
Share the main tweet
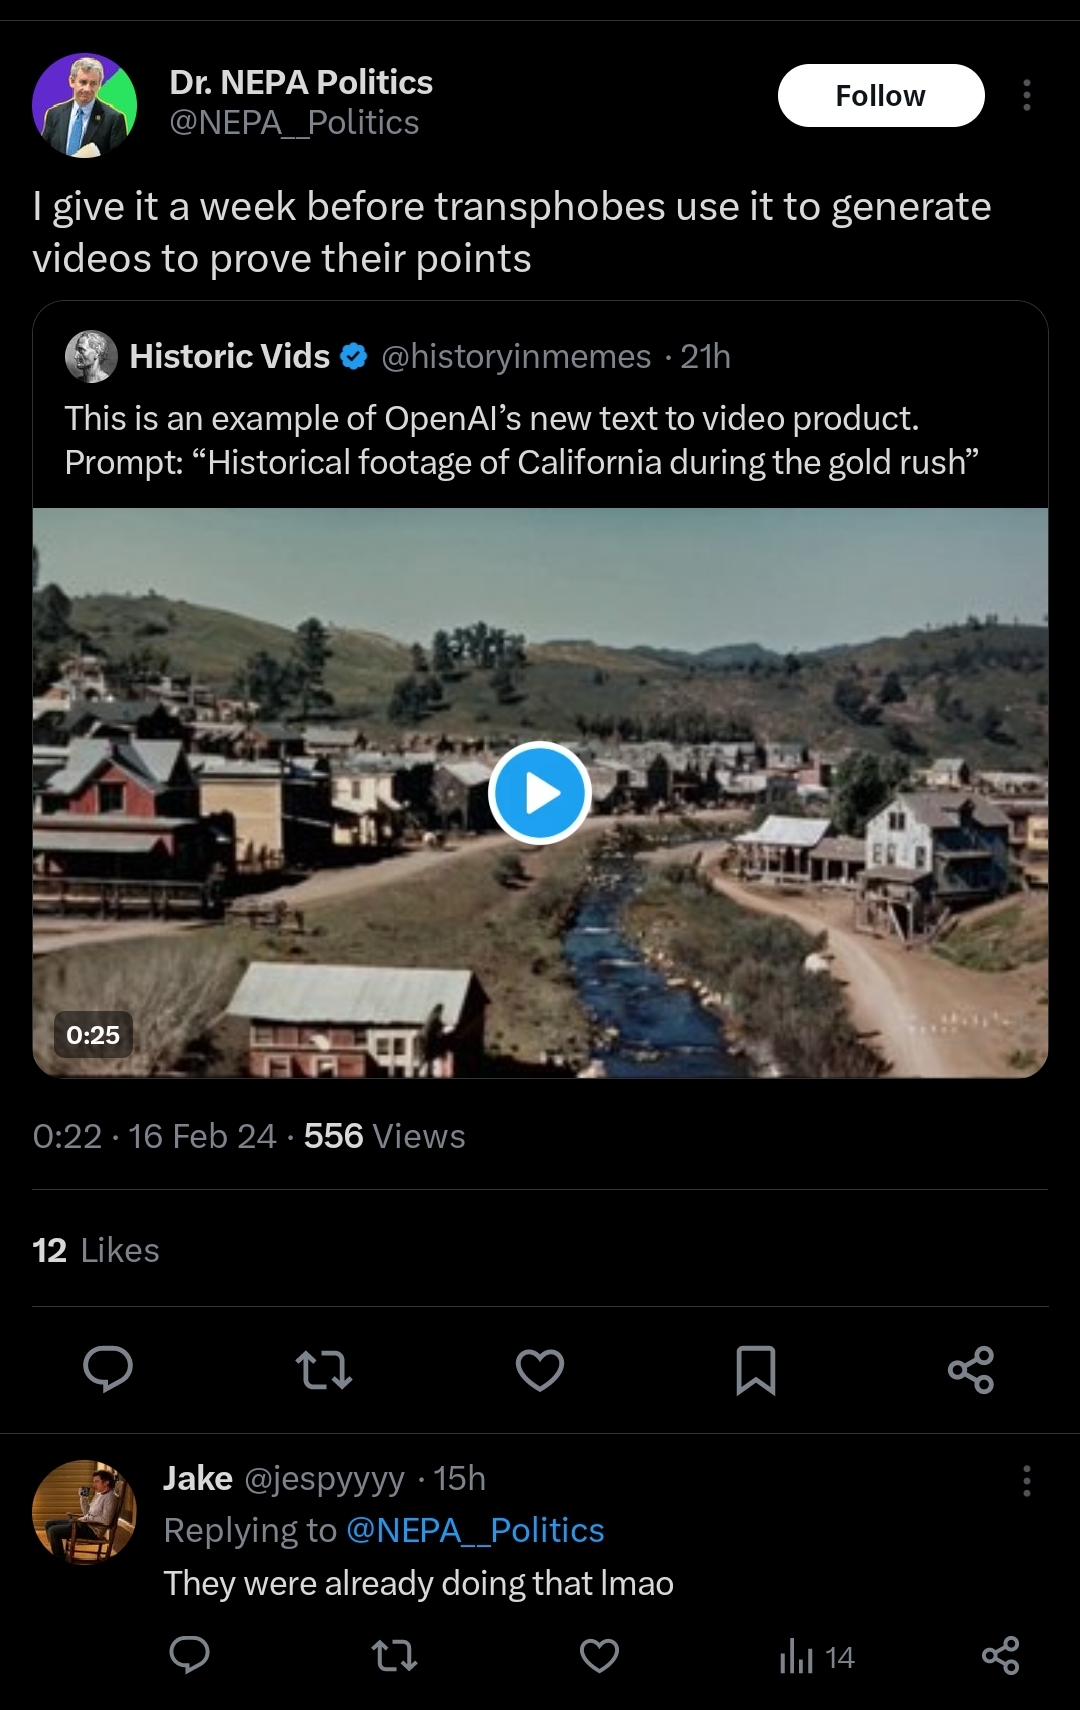click(x=971, y=1369)
